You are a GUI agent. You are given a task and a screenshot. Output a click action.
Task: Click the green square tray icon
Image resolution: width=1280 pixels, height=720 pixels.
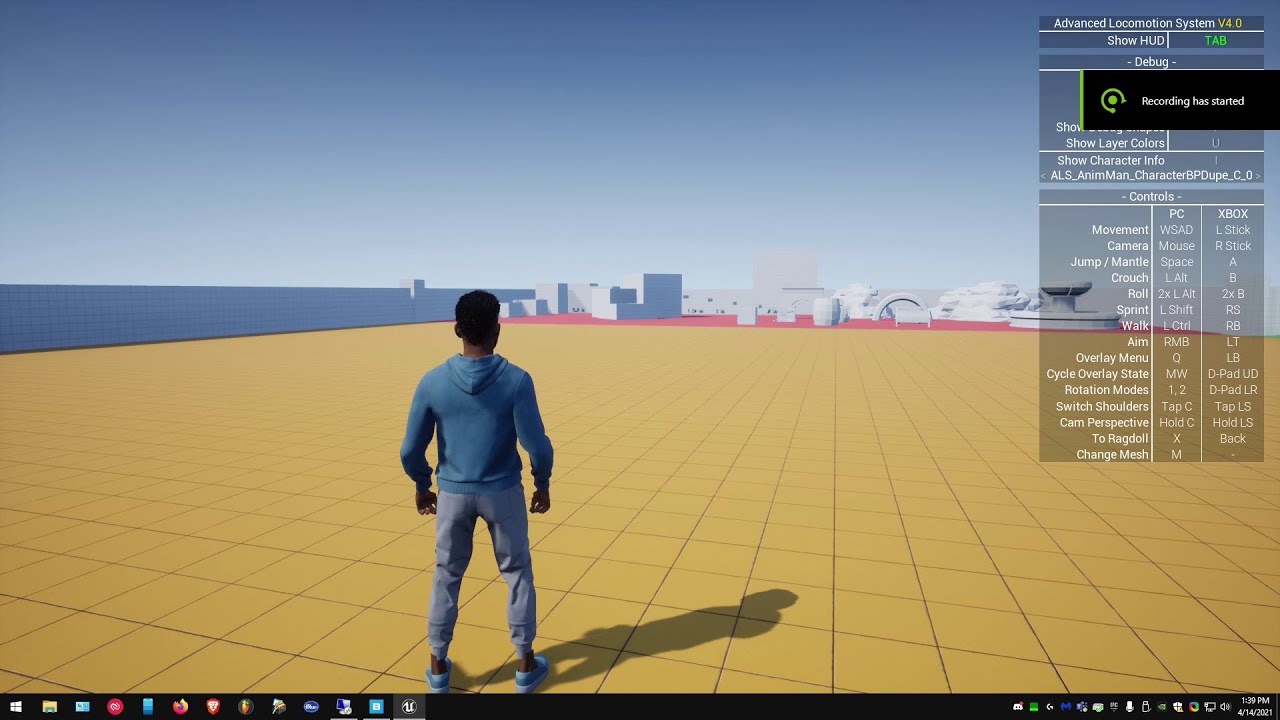point(1034,707)
